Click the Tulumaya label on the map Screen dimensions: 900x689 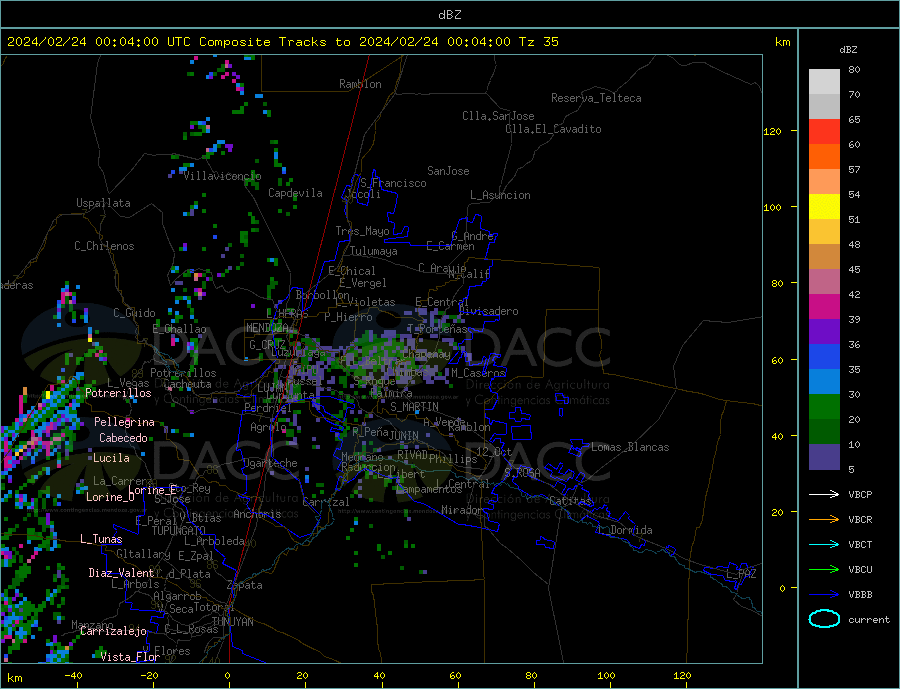point(374,251)
